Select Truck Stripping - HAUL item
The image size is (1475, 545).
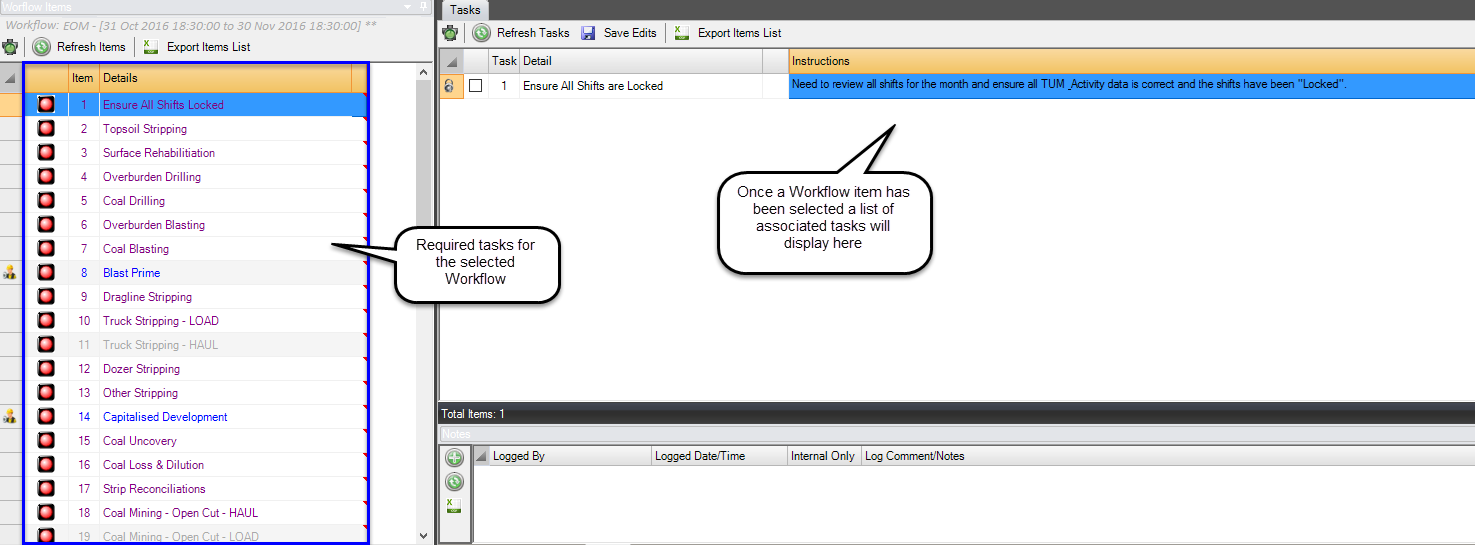160,345
